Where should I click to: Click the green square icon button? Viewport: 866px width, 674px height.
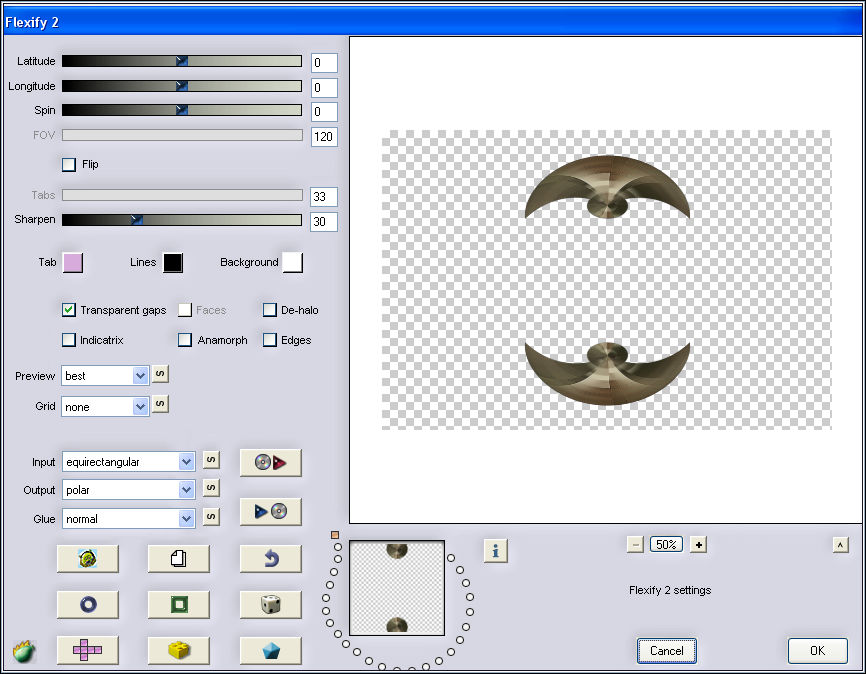(178, 604)
